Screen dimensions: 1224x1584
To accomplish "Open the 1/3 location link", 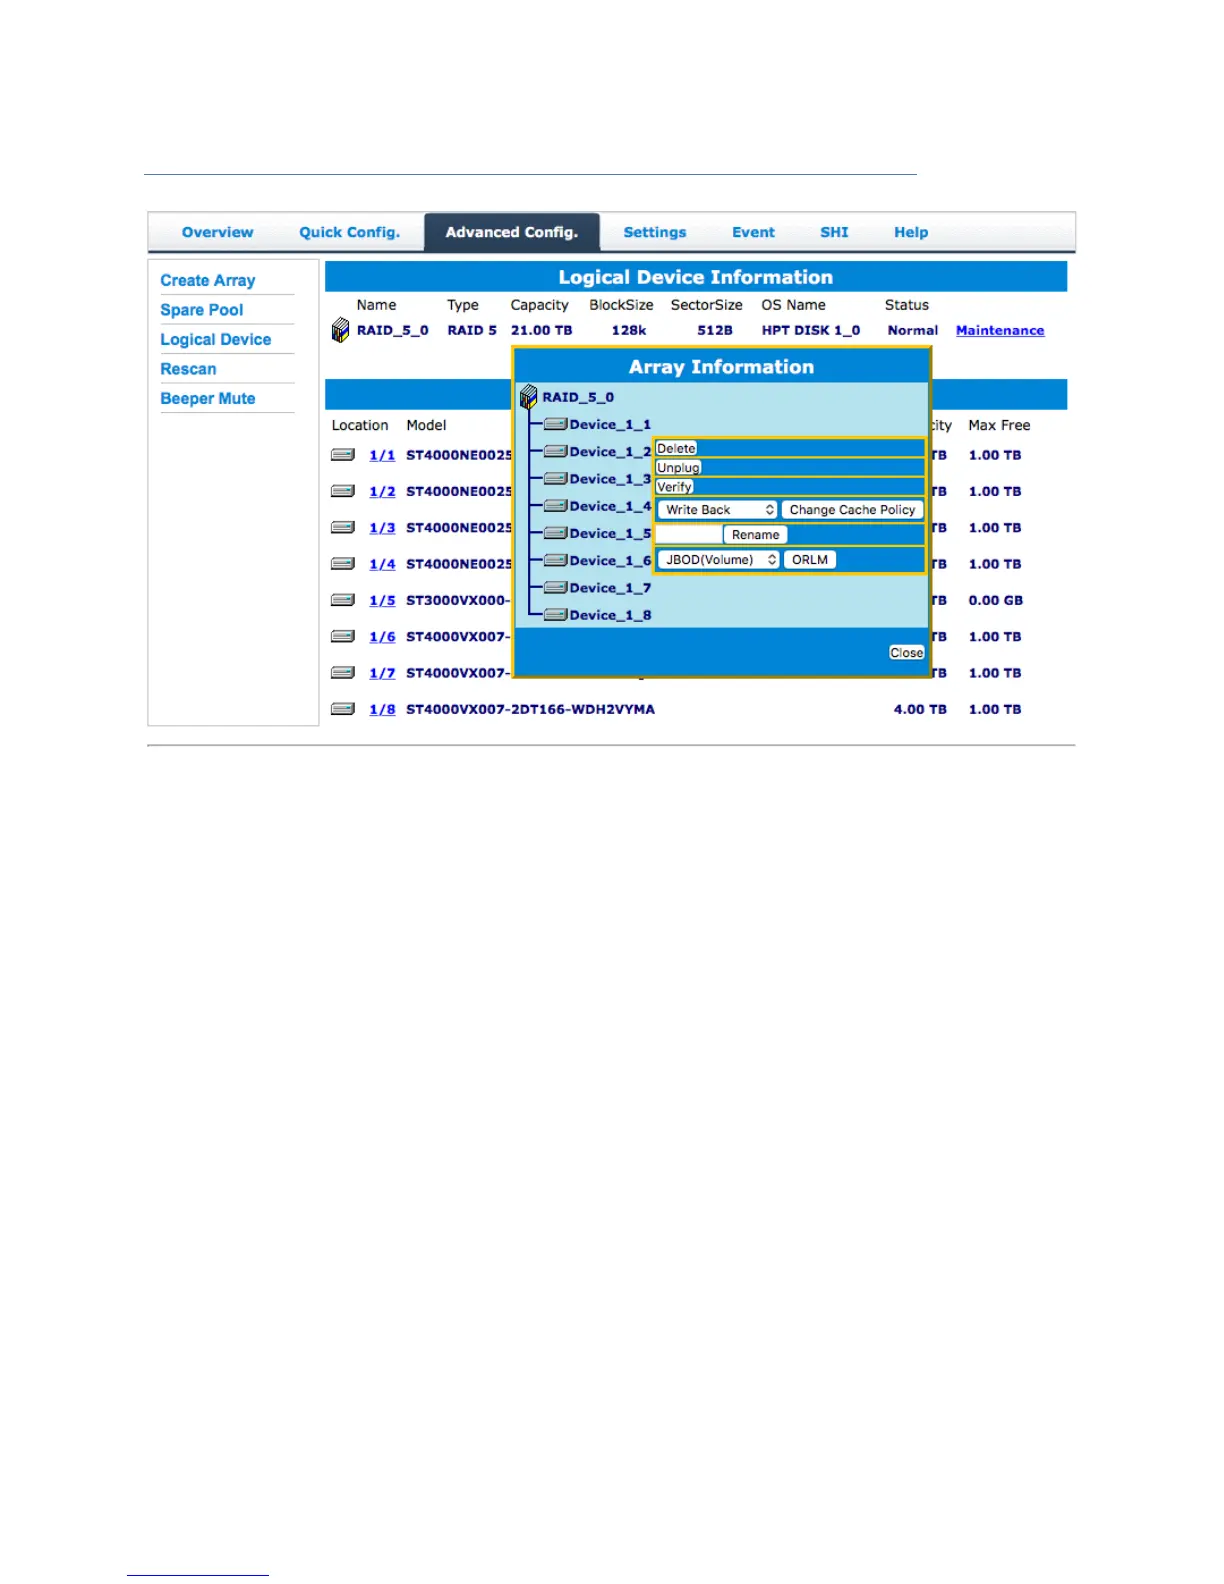I will click(382, 528).
